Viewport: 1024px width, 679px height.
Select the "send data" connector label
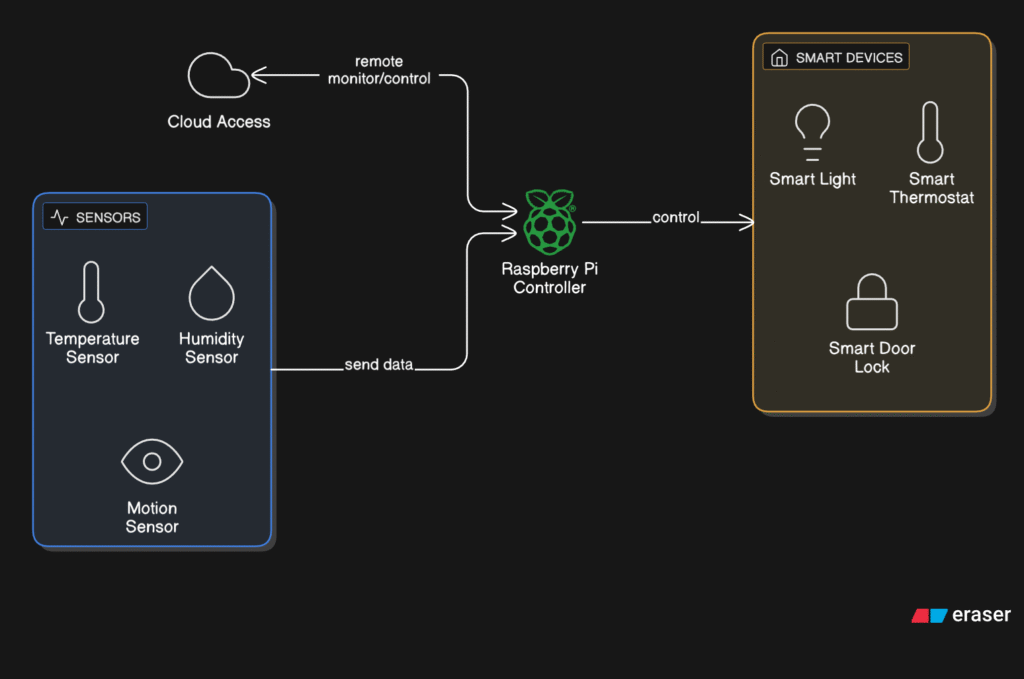(x=379, y=364)
